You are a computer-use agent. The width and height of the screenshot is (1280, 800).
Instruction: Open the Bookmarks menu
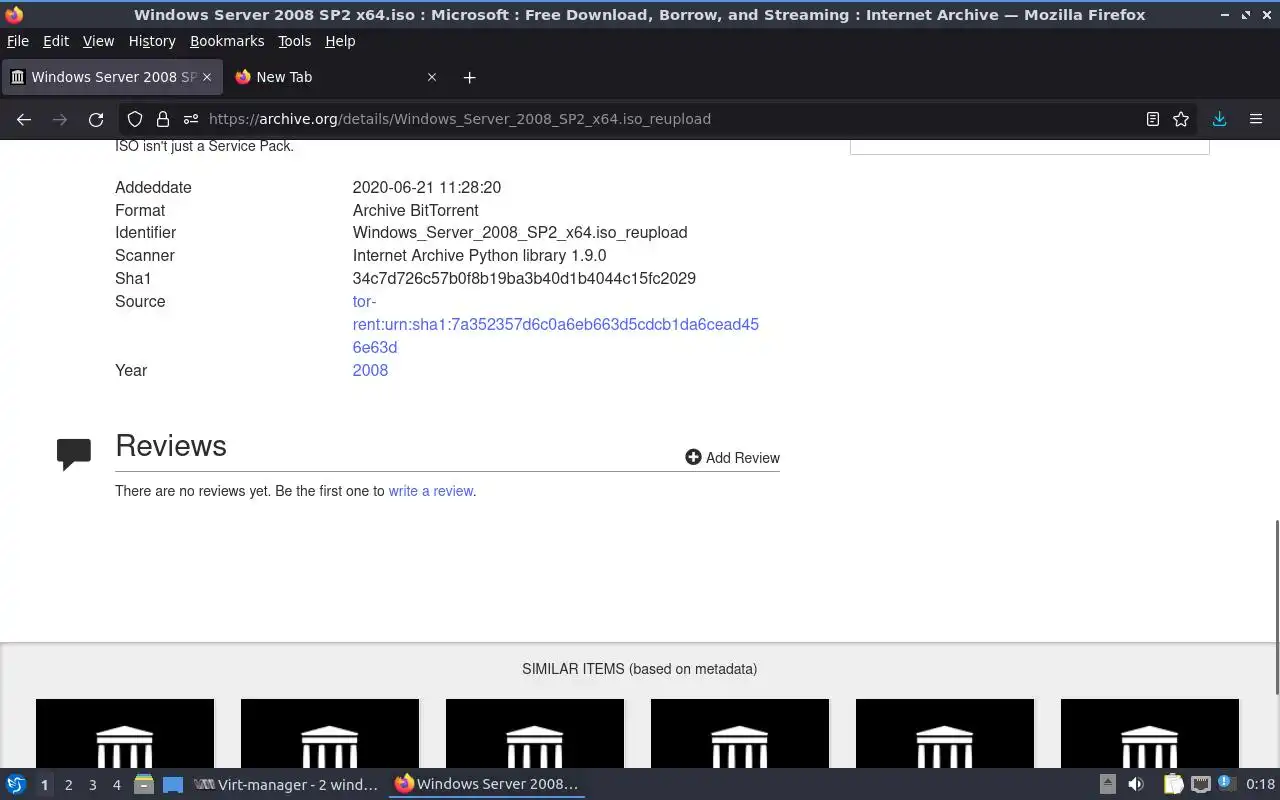tap(227, 41)
